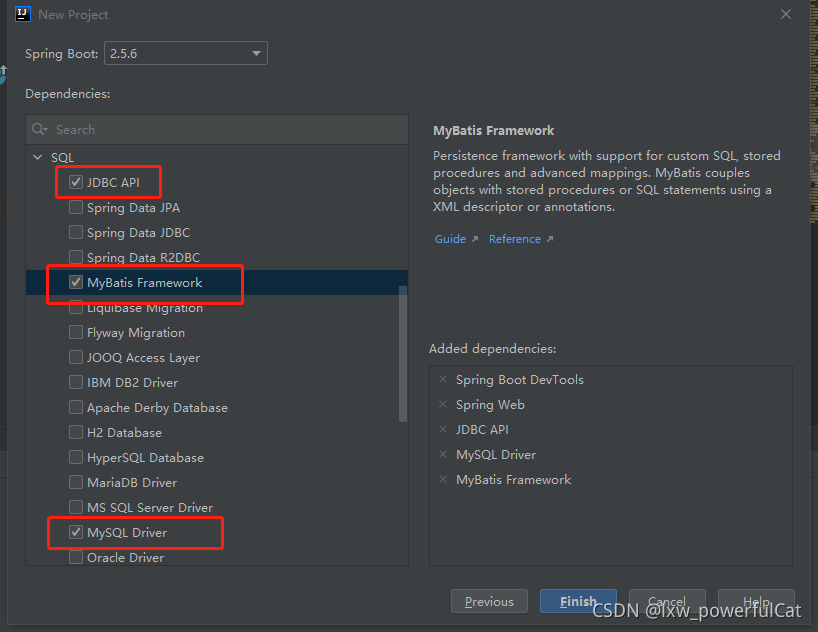
Task: Enable the Liquibase Migration checkbox
Action: pos(76,307)
